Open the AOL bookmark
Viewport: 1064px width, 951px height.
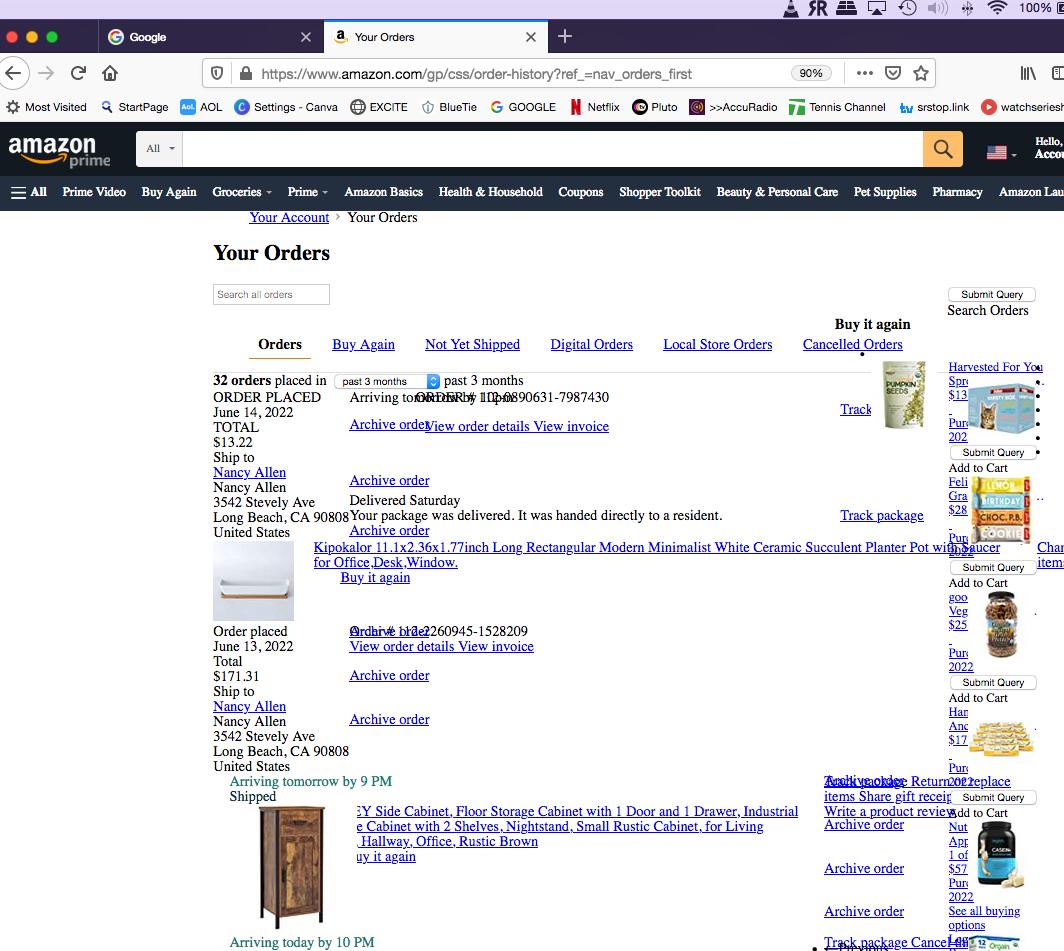(202, 107)
